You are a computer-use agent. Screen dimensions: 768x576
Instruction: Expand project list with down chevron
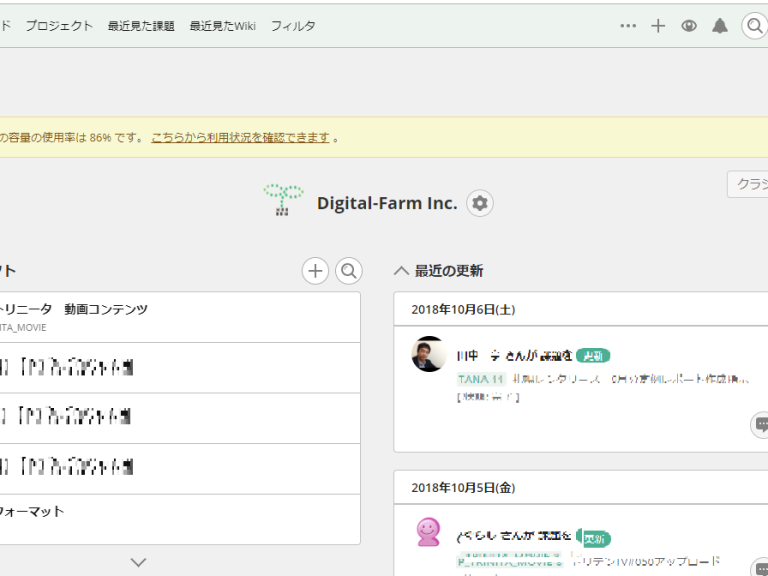click(x=139, y=562)
